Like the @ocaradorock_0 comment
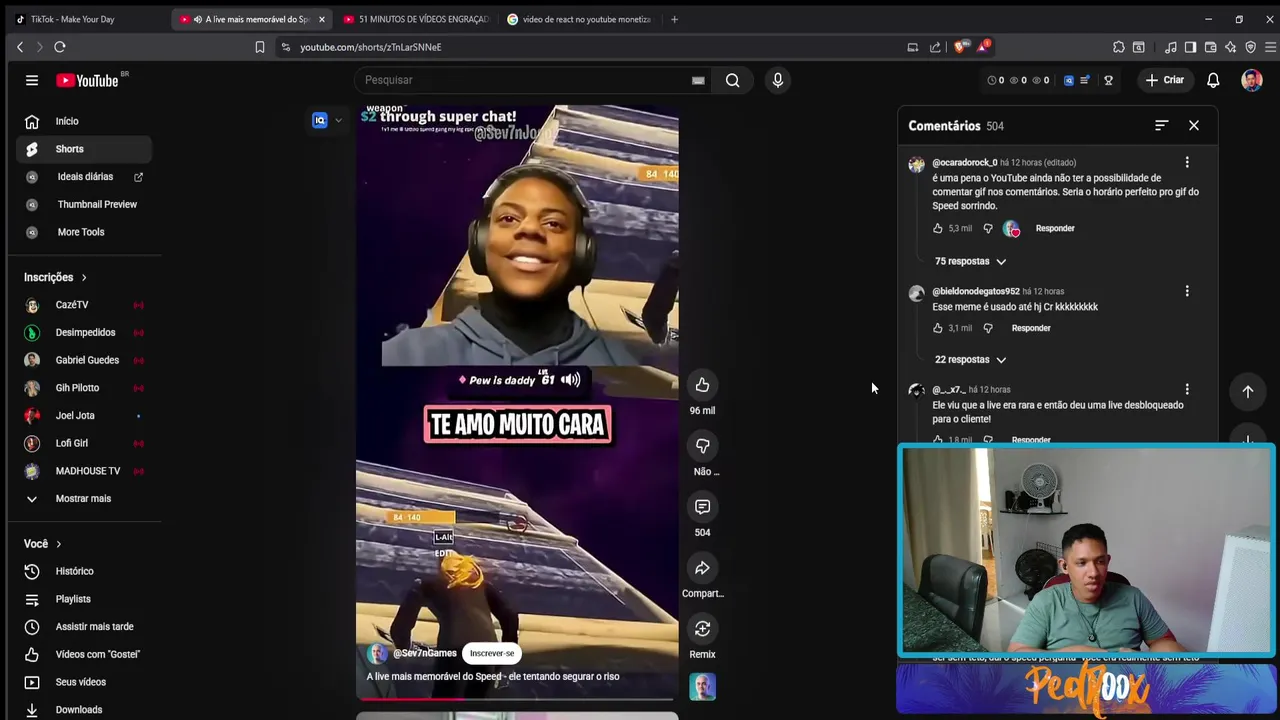 point(938,228)
